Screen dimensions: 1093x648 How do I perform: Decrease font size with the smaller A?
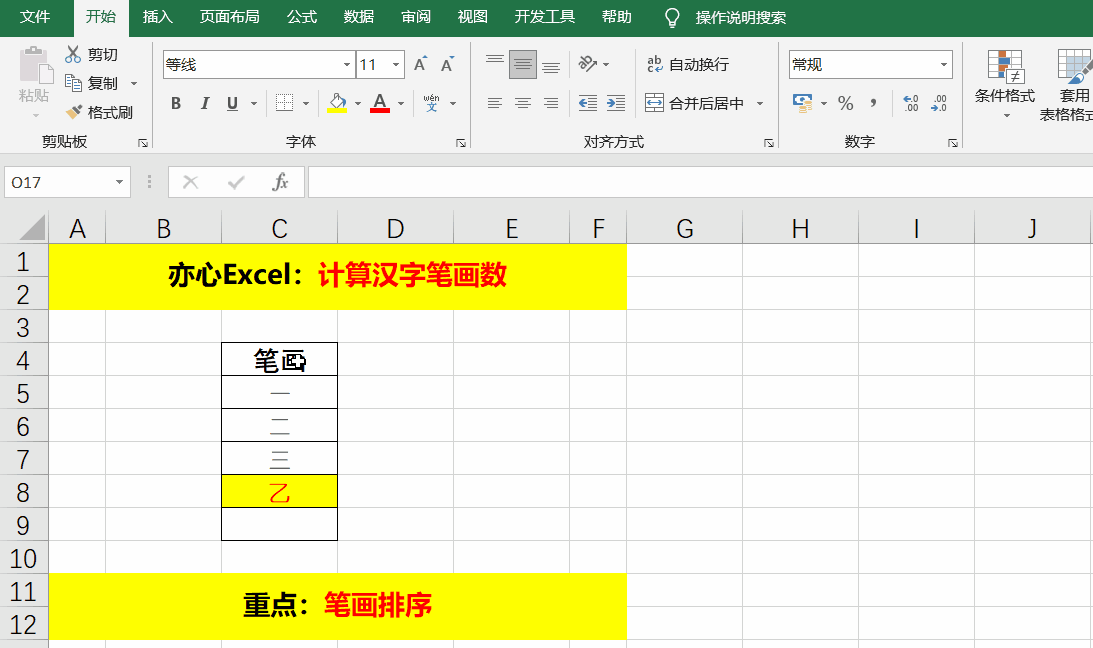[448, 64]
